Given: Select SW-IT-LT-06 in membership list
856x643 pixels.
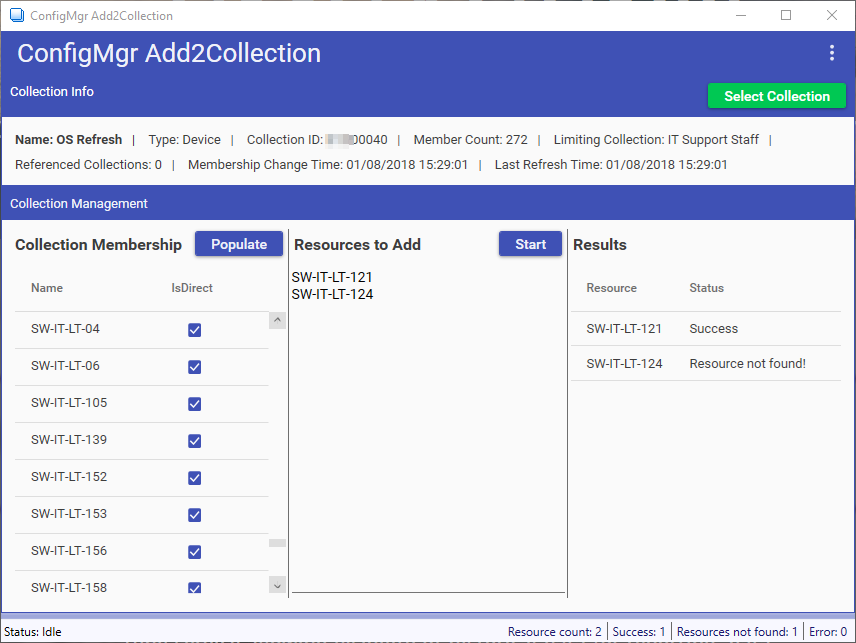Looking at the screenshot, I should click(x=141, y=367).
